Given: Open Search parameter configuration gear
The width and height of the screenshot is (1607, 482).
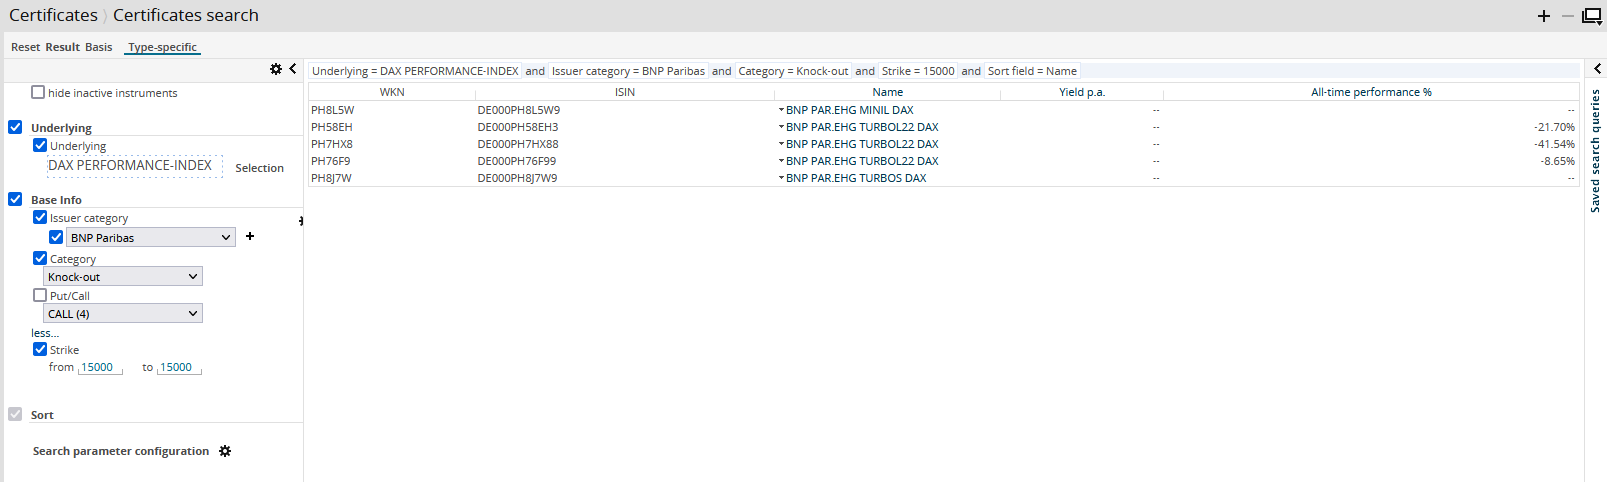Looking at the screenshot, I should 225,451.
